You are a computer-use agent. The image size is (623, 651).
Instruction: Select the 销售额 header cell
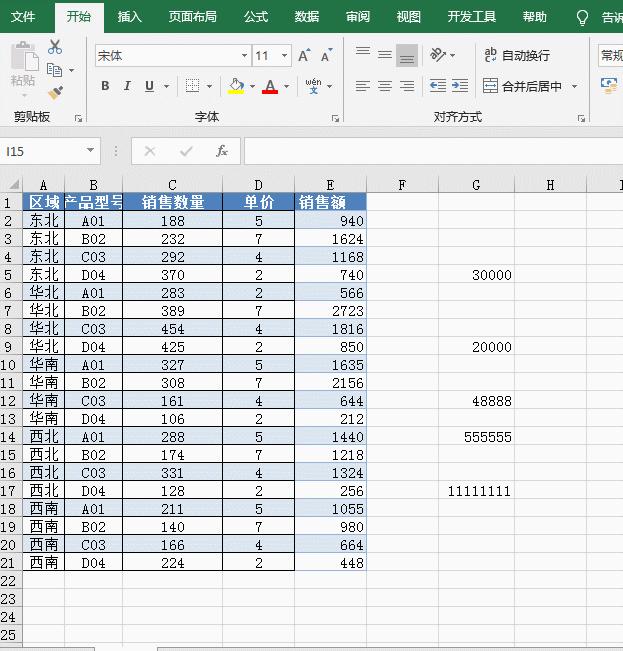tap(330, 202)
